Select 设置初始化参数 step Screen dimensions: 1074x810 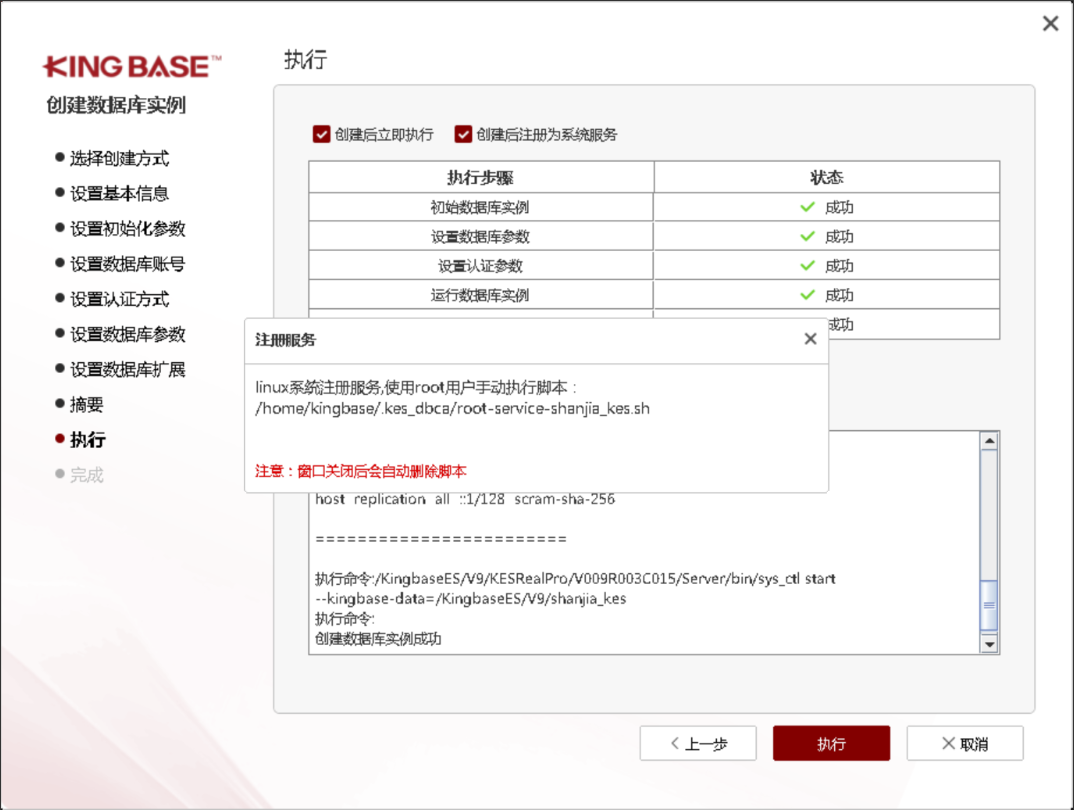tap(127, 229)
